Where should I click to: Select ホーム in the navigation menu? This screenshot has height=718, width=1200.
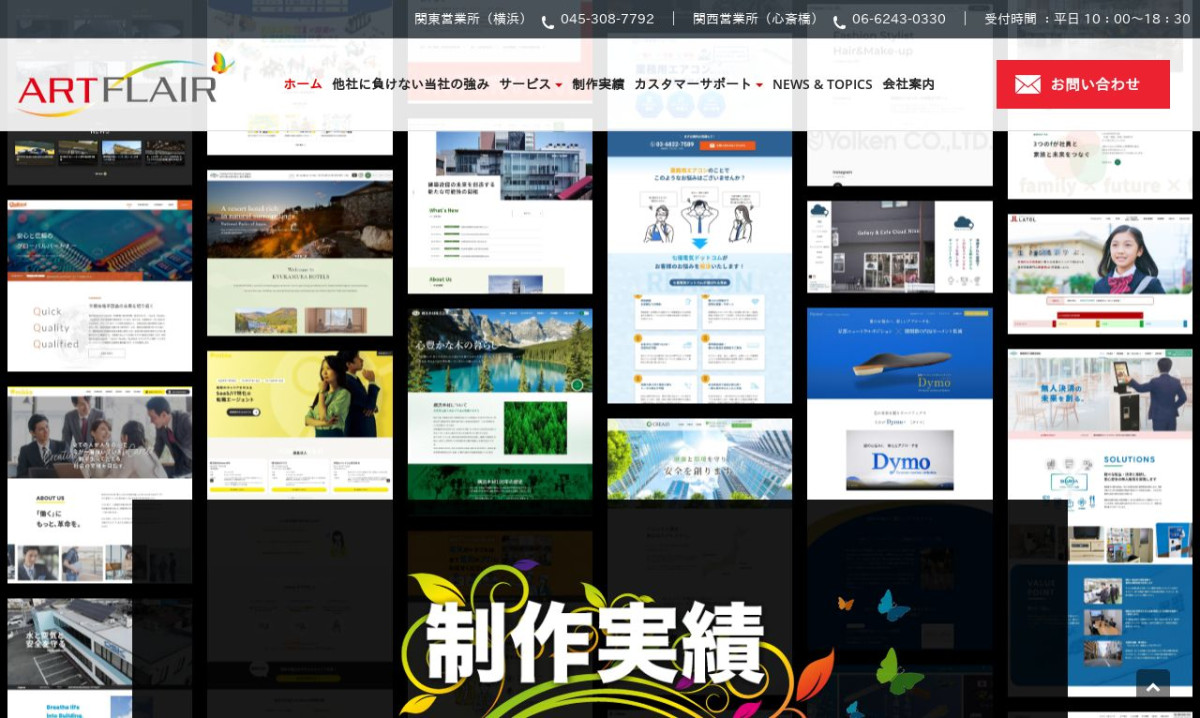pyautogui.click(x=302, y=84)
